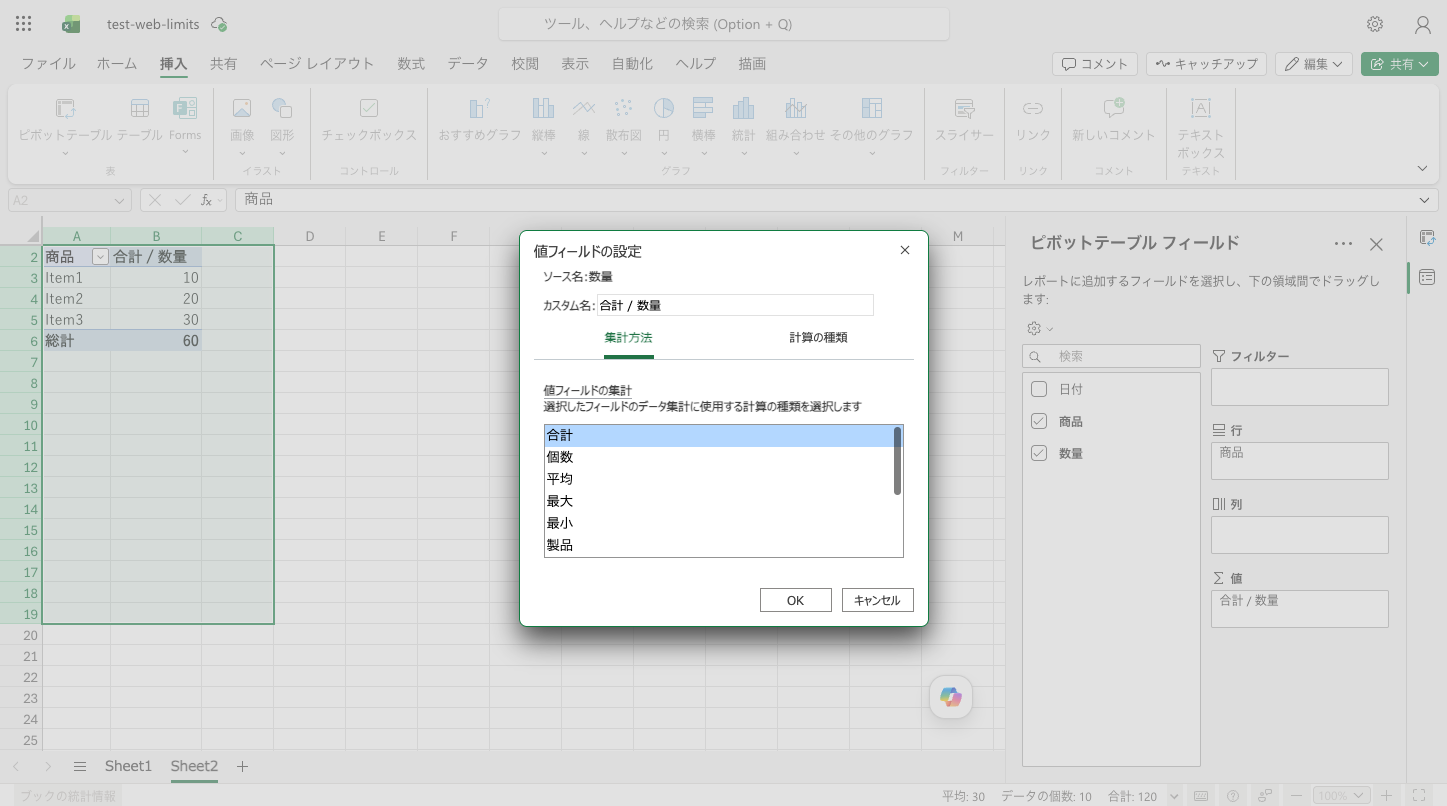The height and width of the screenshot is (806, 1447).
Task: Select 最大 in the summary list
Action: point(718,501)
